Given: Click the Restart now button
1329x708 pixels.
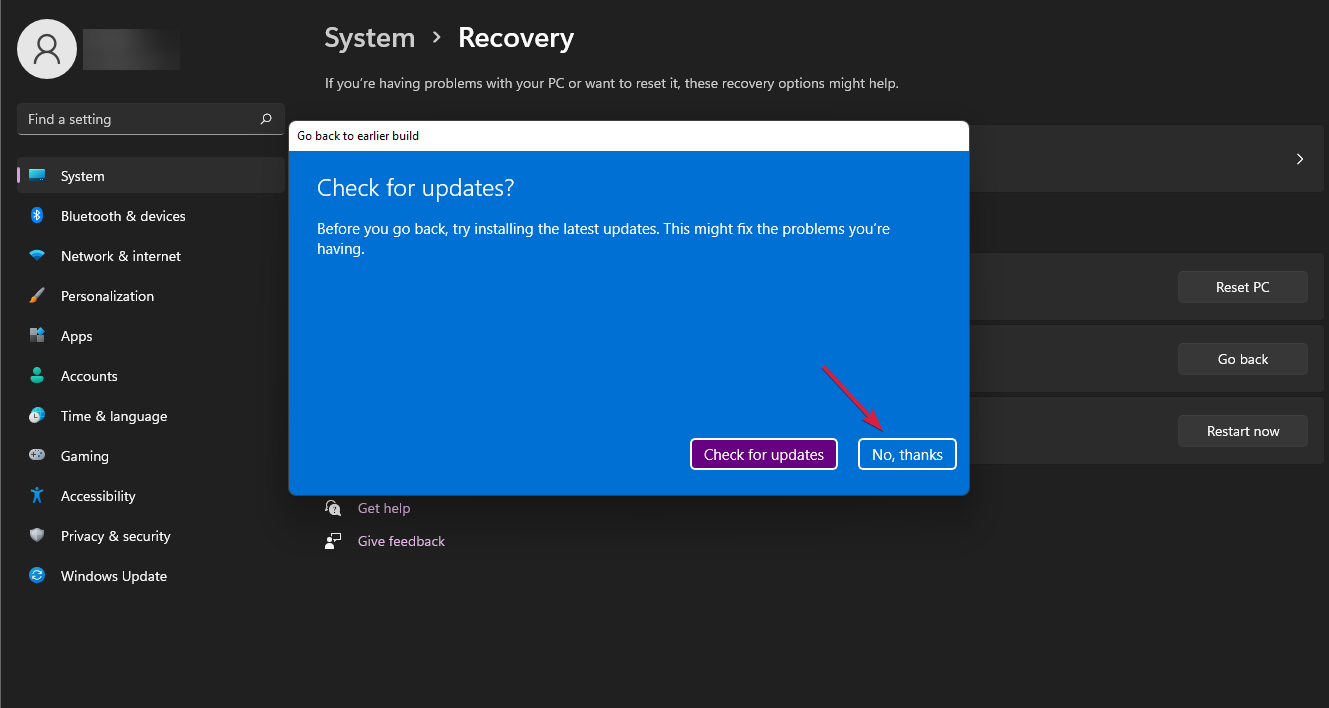Looking at the screenshot, I should pos(1242,430).
